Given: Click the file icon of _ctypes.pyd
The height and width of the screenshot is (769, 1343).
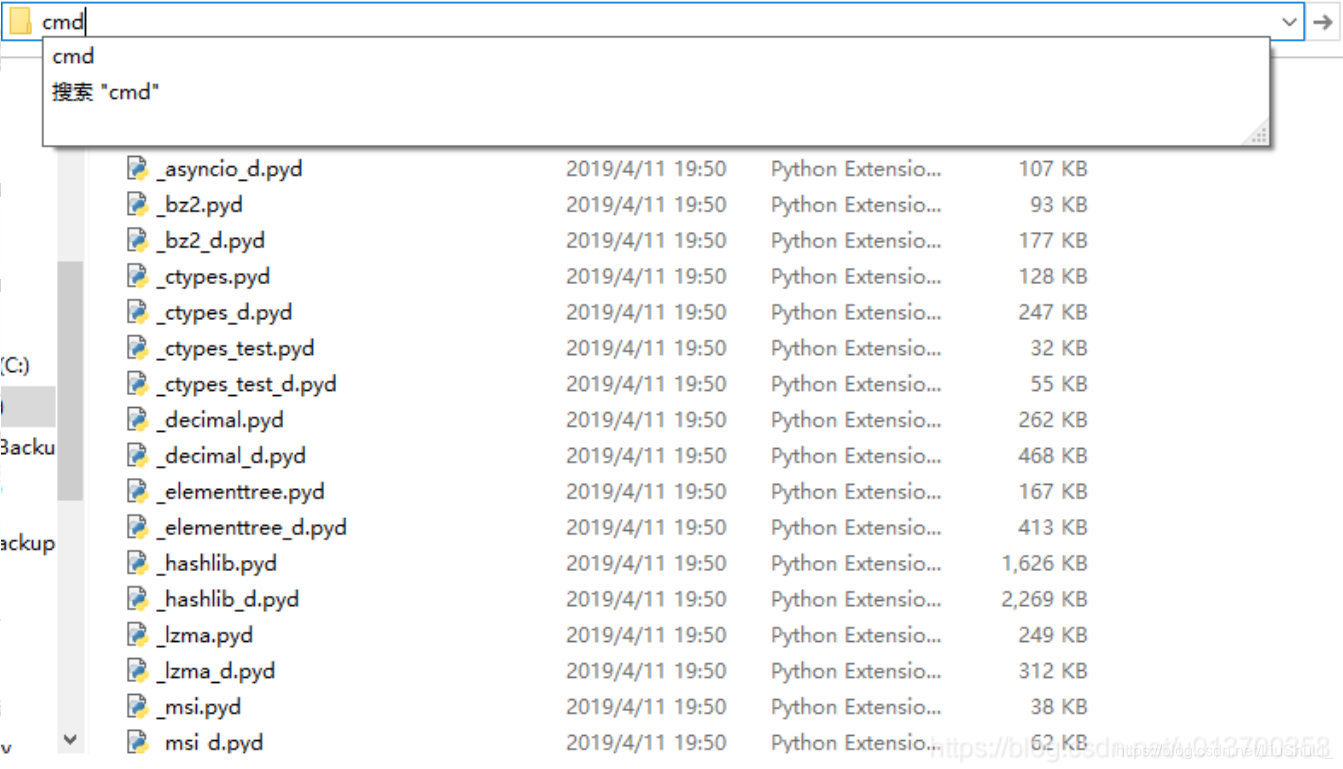Looking at the screenshot, I should pyautogui.click(x=138, y=276).
